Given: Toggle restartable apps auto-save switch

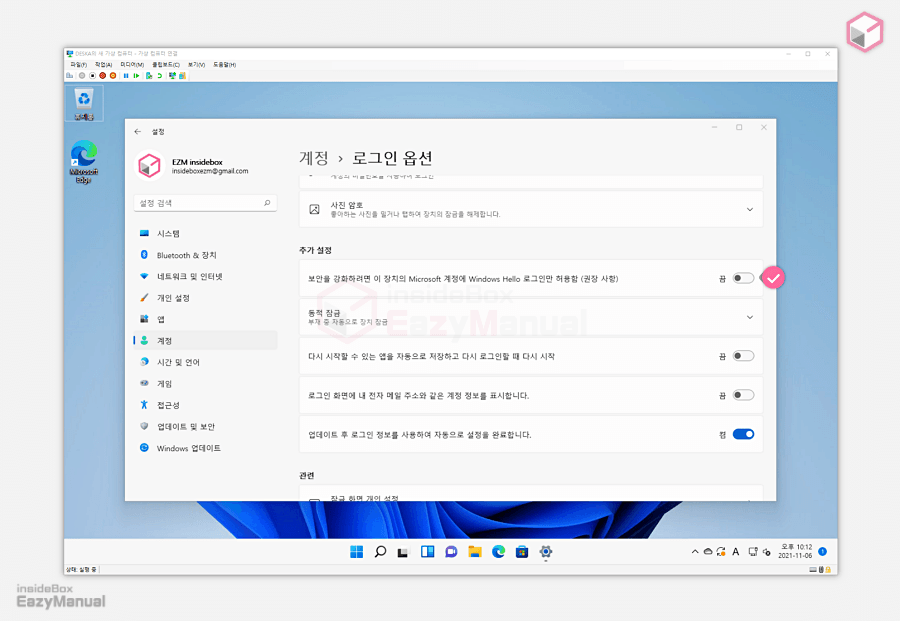Looking at the screenshot, I should coord(743,356).
